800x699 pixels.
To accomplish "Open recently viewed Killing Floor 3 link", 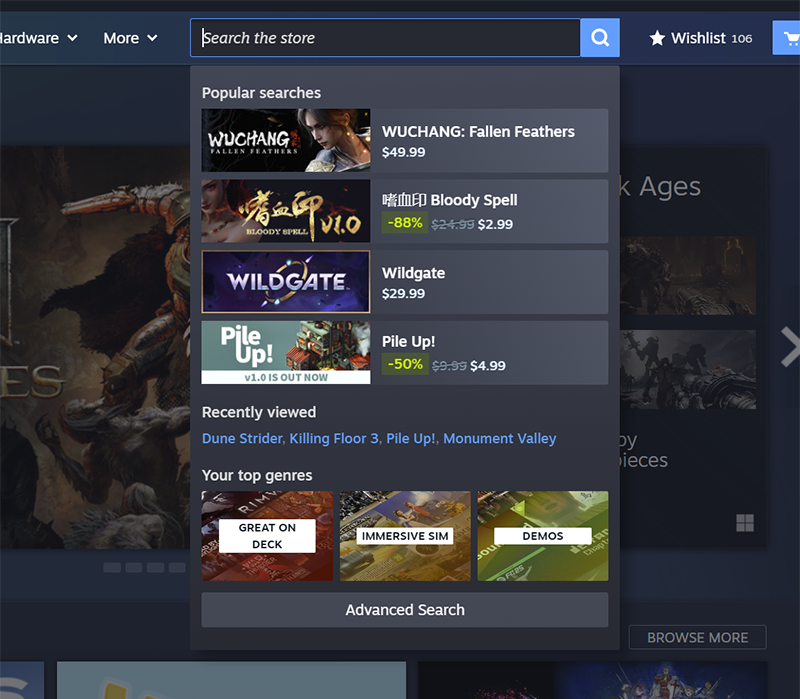I will [x=334, y=439].
